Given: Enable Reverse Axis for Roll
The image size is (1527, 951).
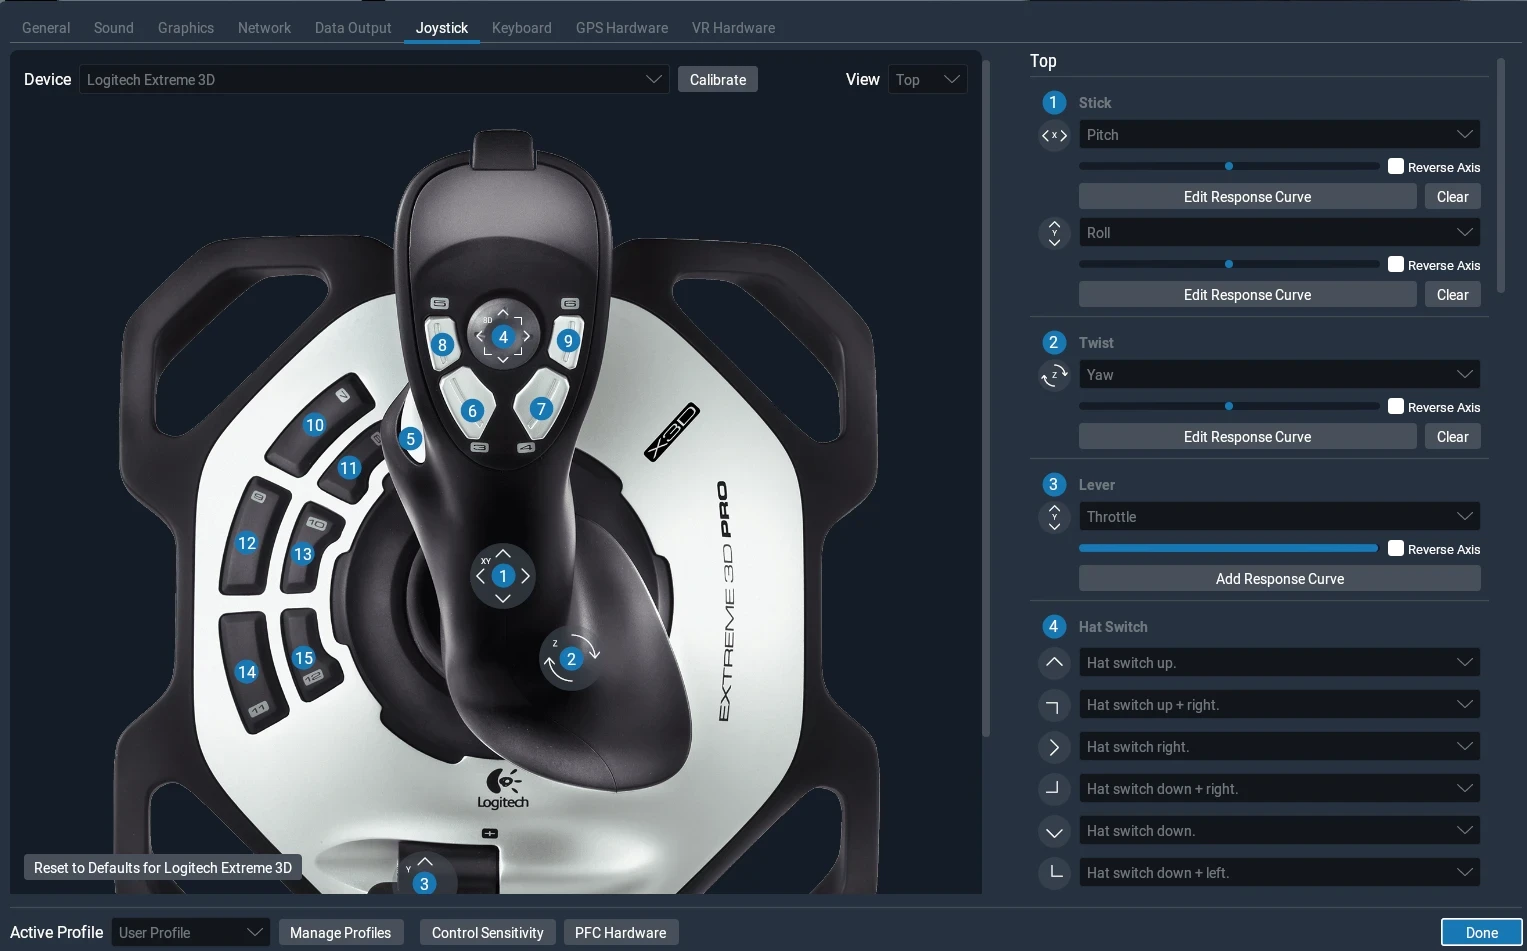Looking at the screenshot, I should point(1396,264).
